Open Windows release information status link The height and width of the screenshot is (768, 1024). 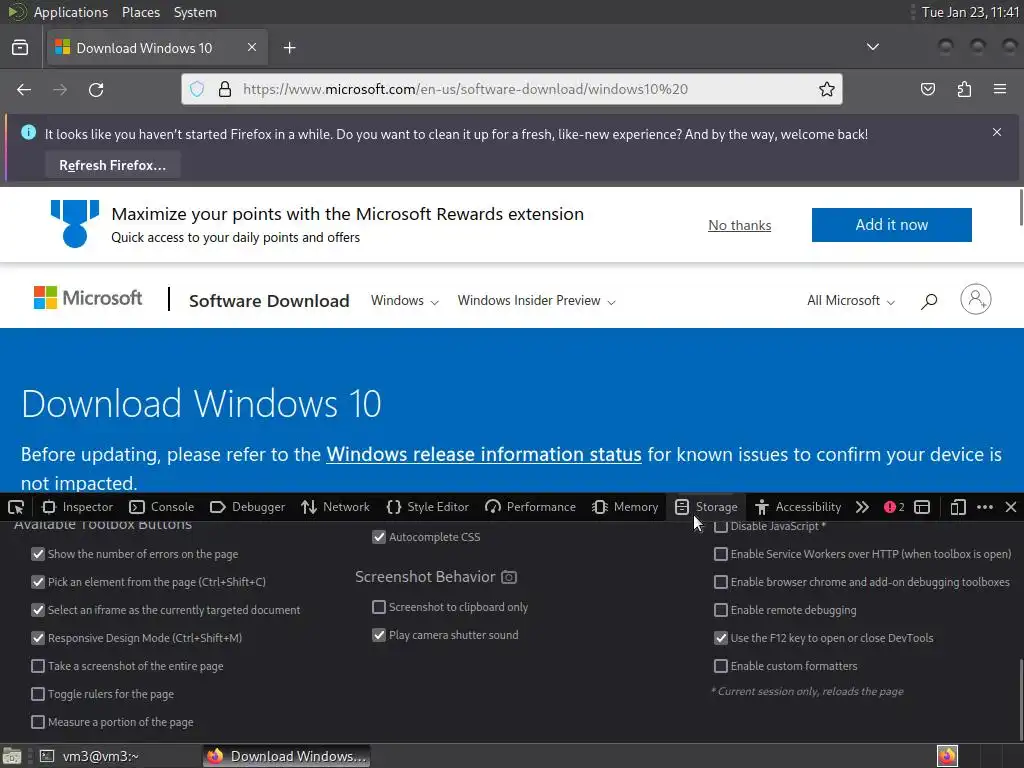pyautogui.click(x=484, y=455)
